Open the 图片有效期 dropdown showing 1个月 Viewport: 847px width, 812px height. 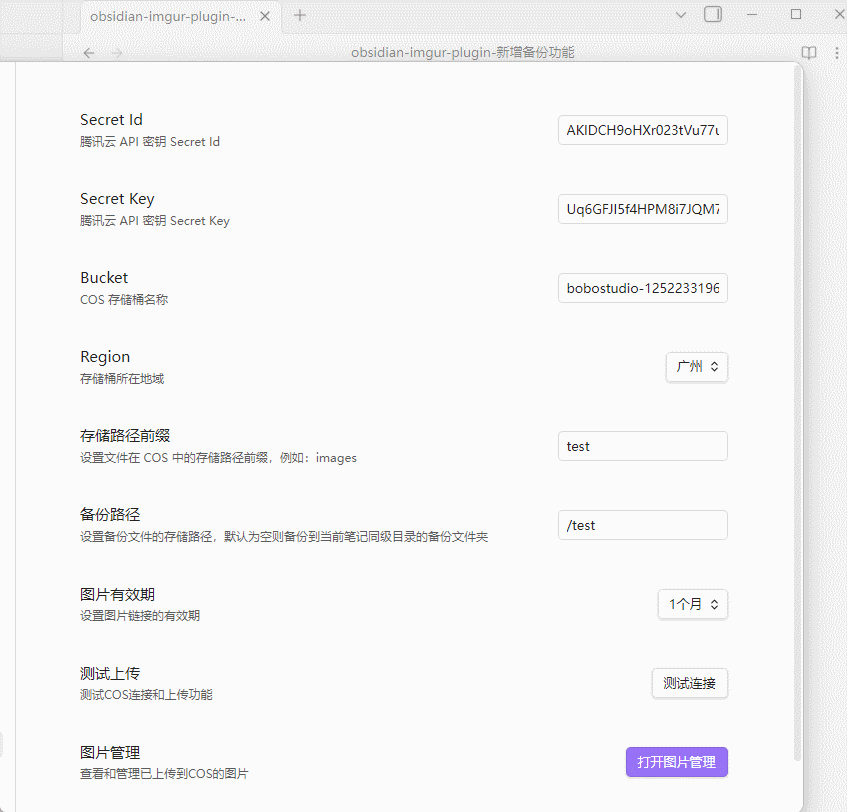point(692,604)
